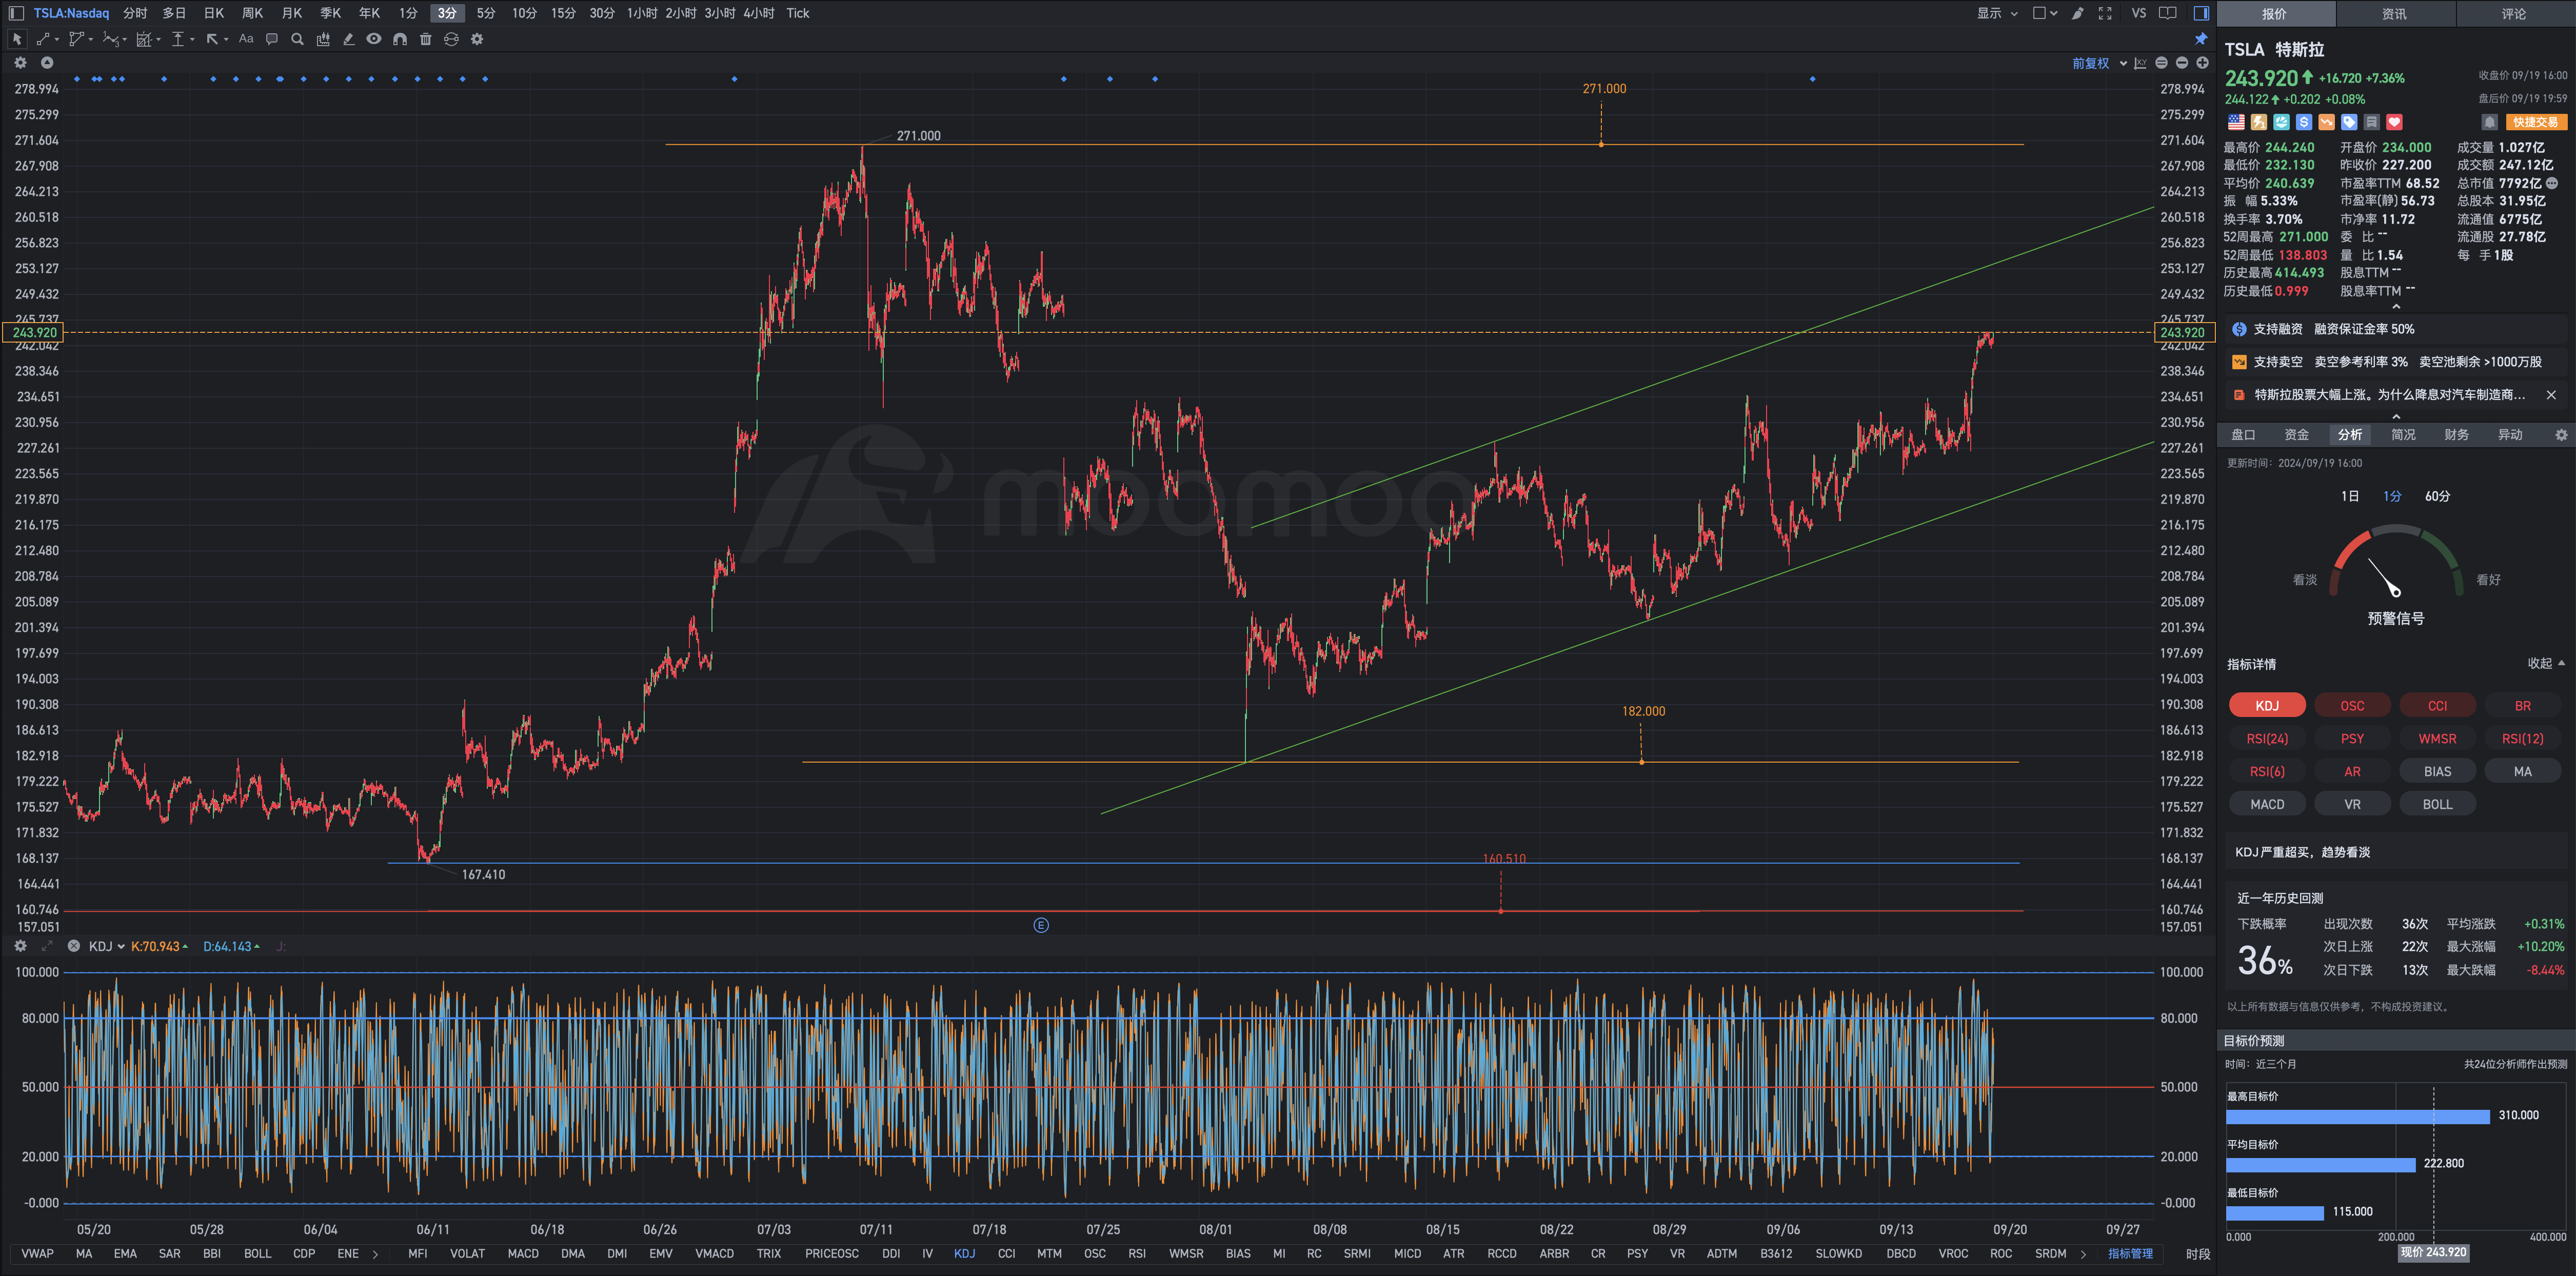
Task: Click the earnings E marker on chart
Action: pos(1040,925)
